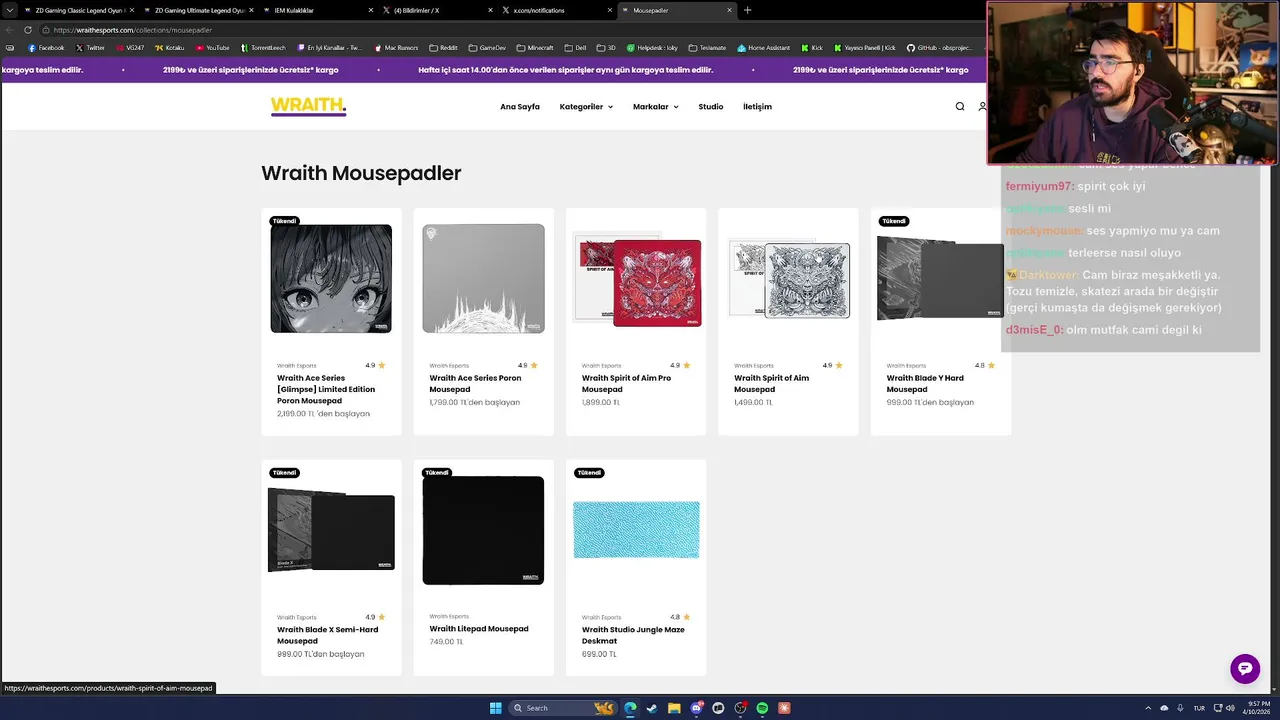Open the Reddit bookmarks folder

click(444, 47)
